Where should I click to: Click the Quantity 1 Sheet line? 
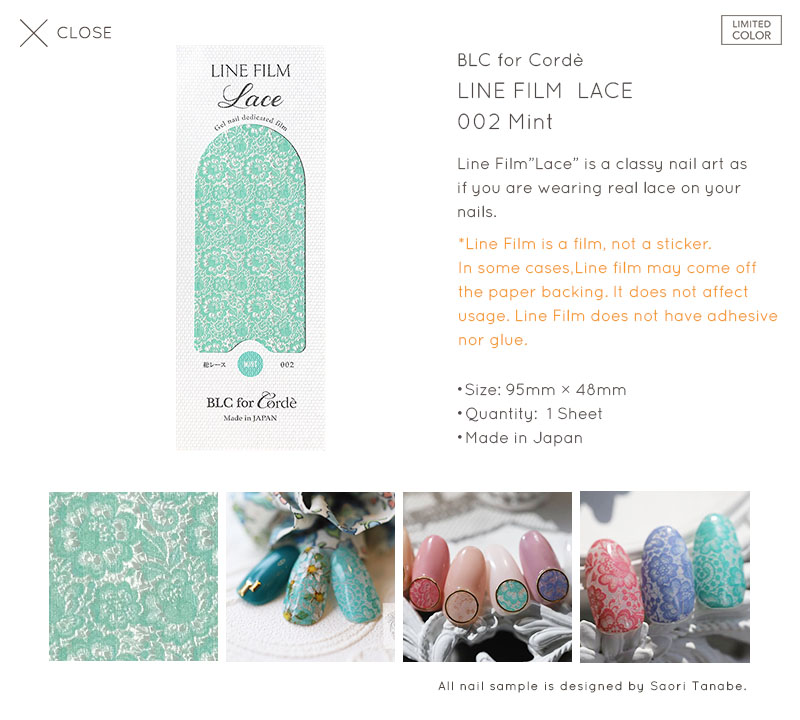[530, 414]
